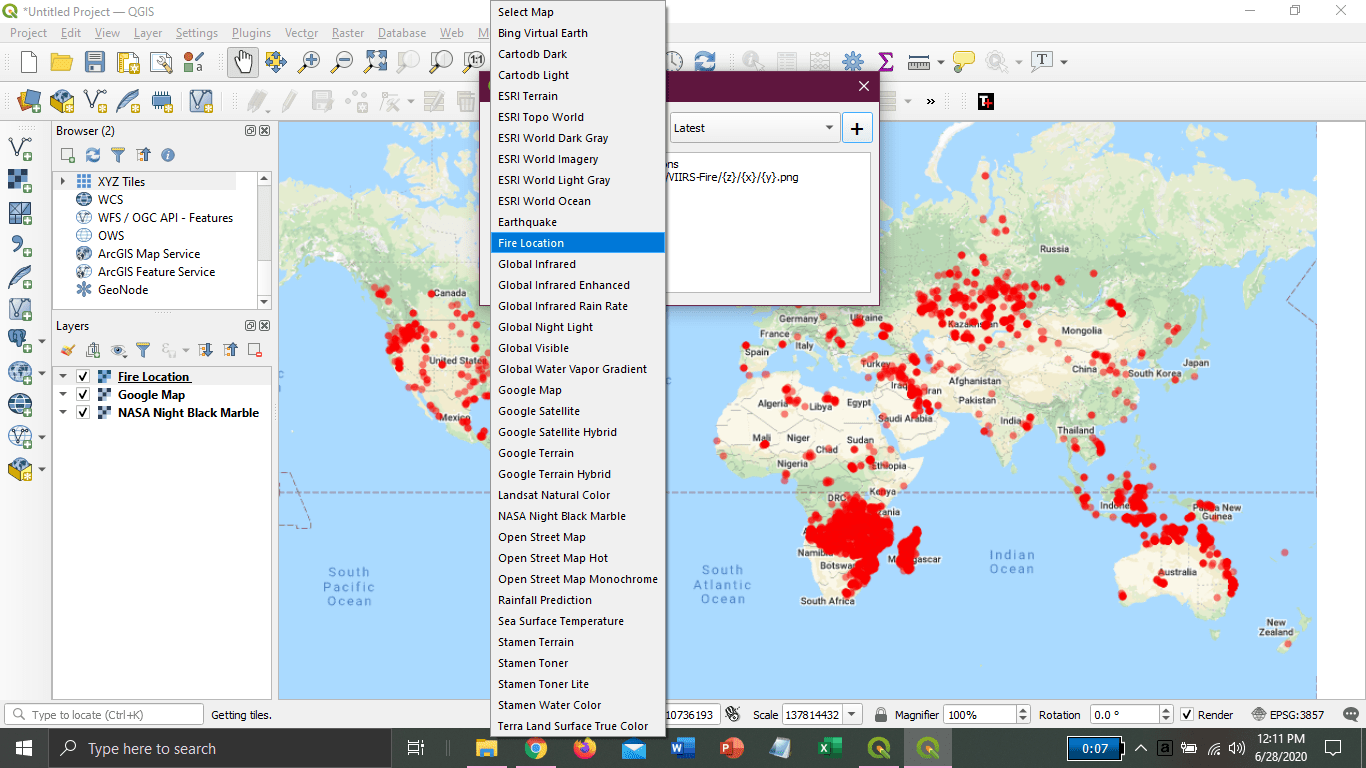The width and height of the screenshot is (1366, 768).
Task: Open the Latest date dropdown
Action: pos(754,128)
